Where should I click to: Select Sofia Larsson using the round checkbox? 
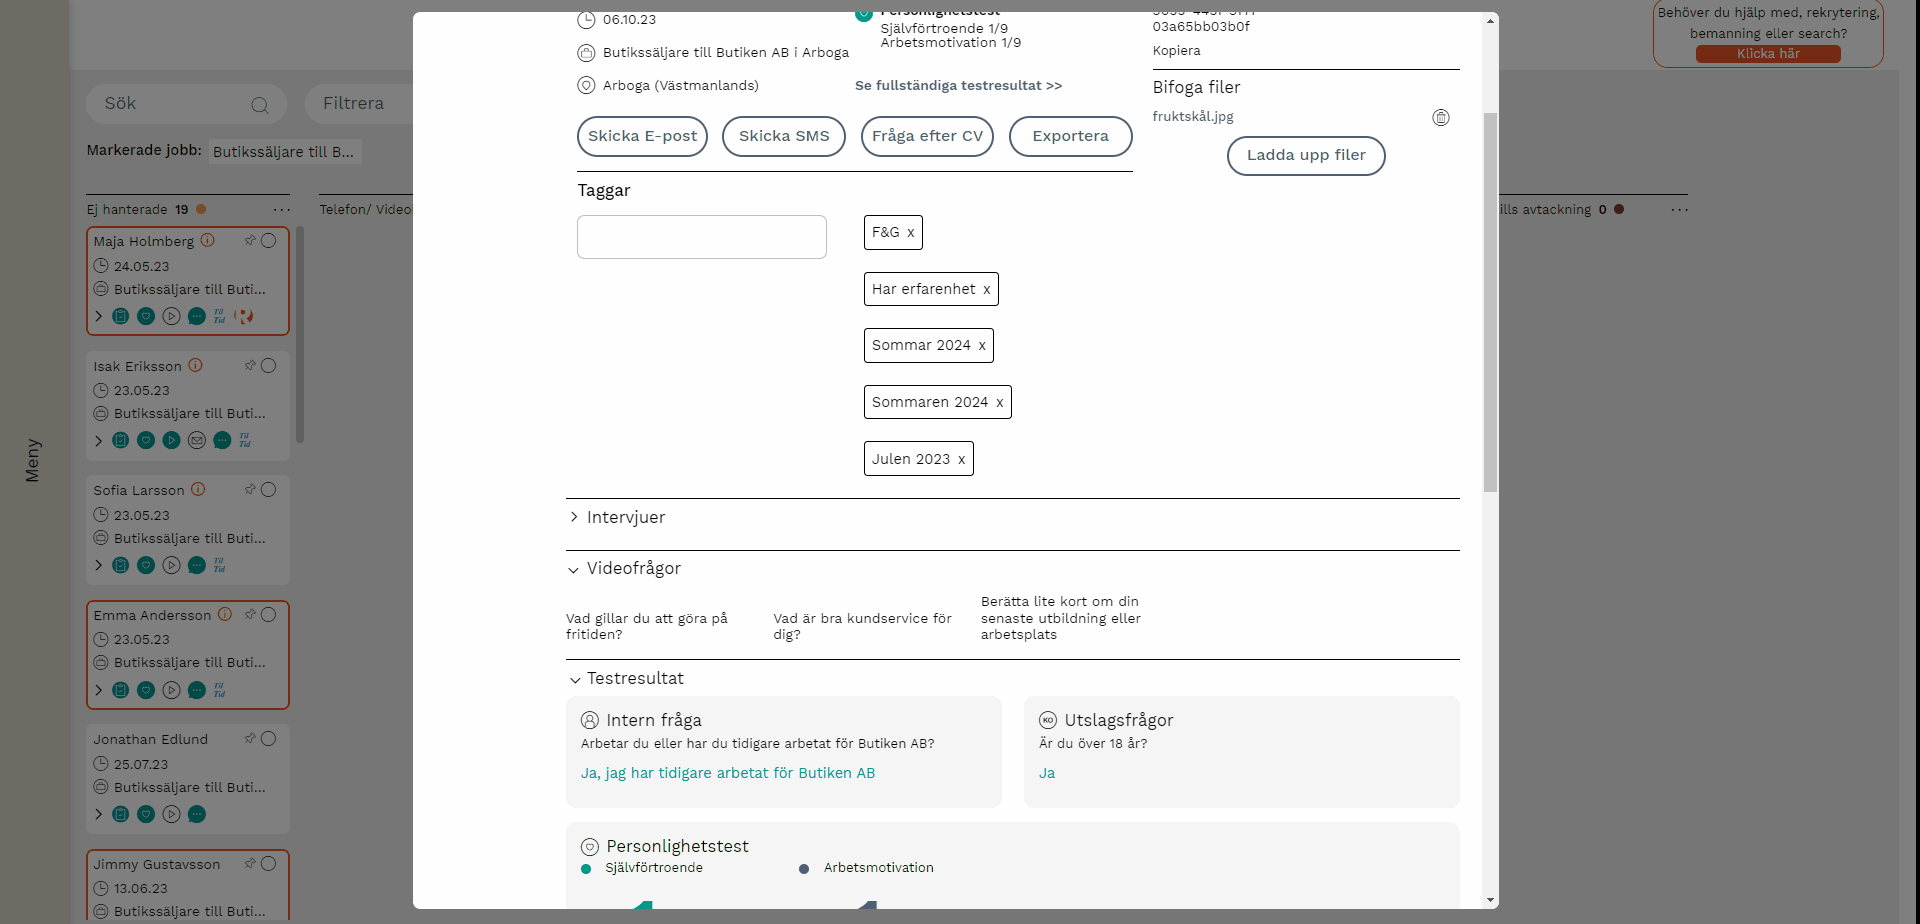click(268, 490)
